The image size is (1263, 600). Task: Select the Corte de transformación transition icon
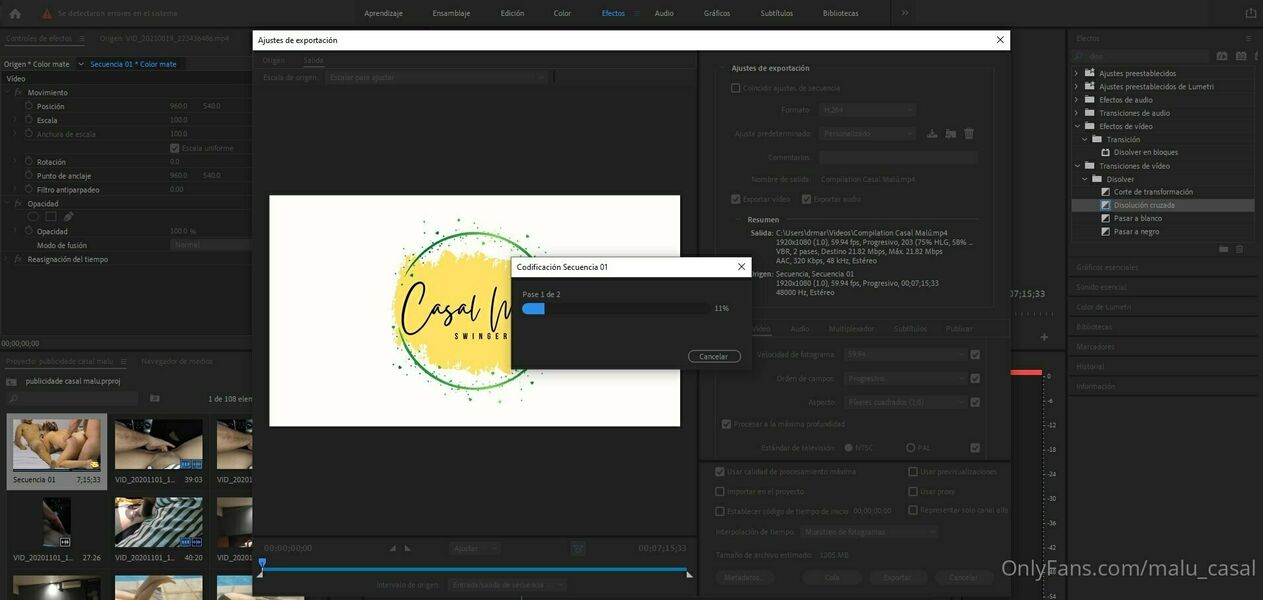1106,192
